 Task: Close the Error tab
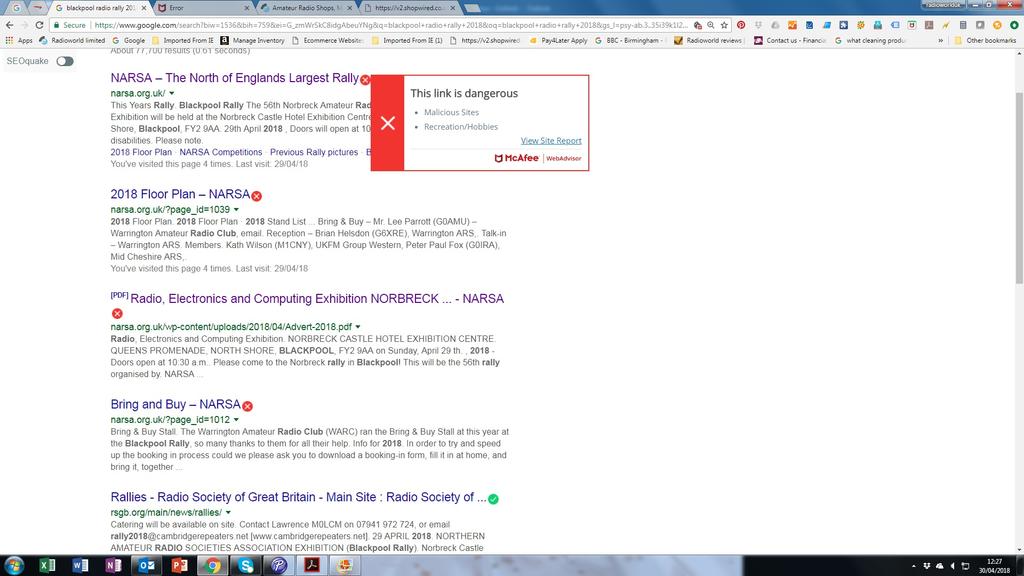(247, 8)
